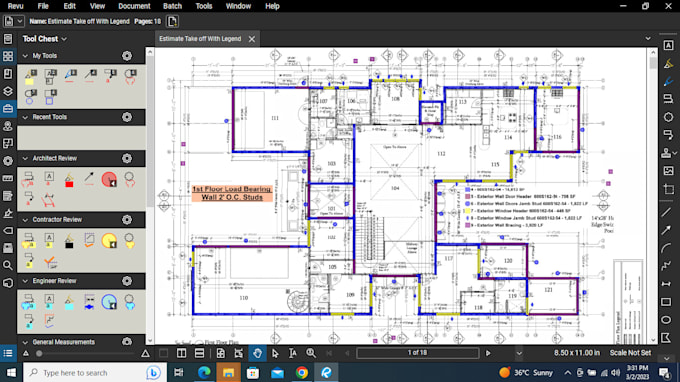Collapse the Contractor Review section

25,220
